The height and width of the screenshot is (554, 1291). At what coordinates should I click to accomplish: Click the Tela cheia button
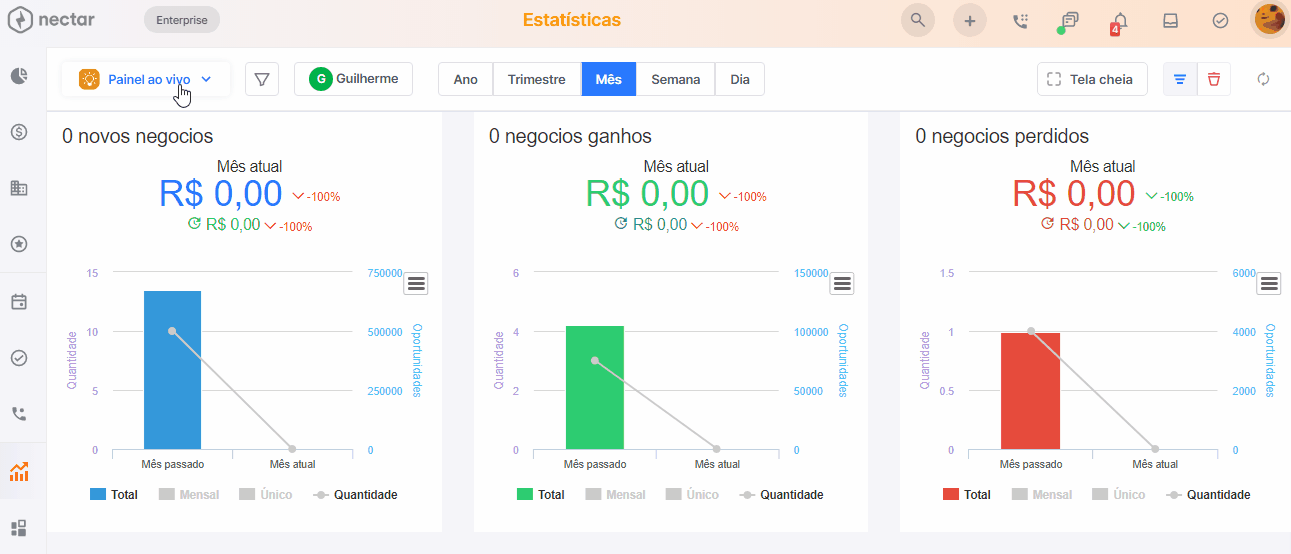pos(1091,79)
